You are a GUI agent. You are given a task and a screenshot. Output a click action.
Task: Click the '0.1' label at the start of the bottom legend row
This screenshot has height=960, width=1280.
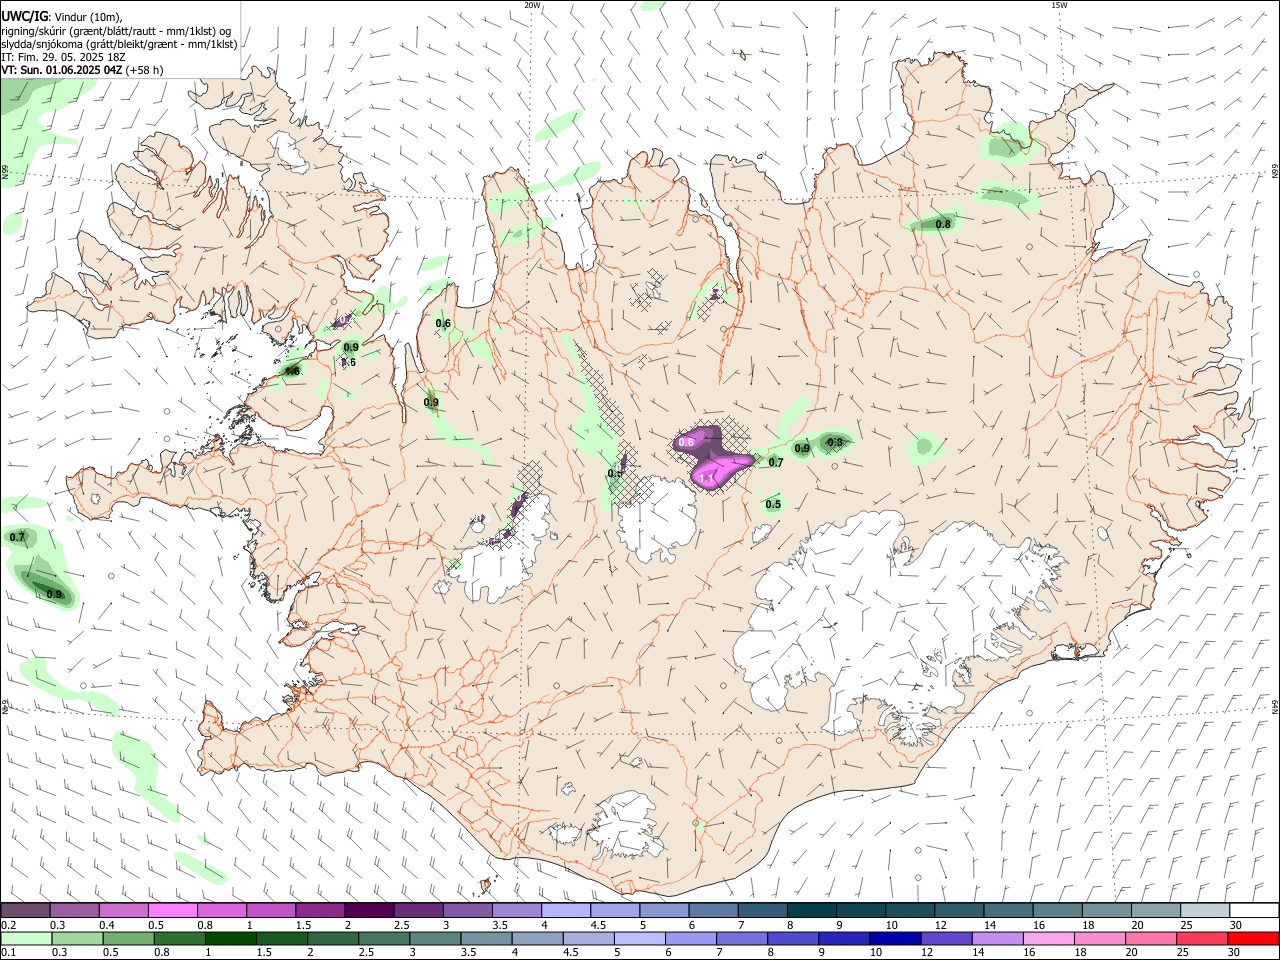coord(8,953)
